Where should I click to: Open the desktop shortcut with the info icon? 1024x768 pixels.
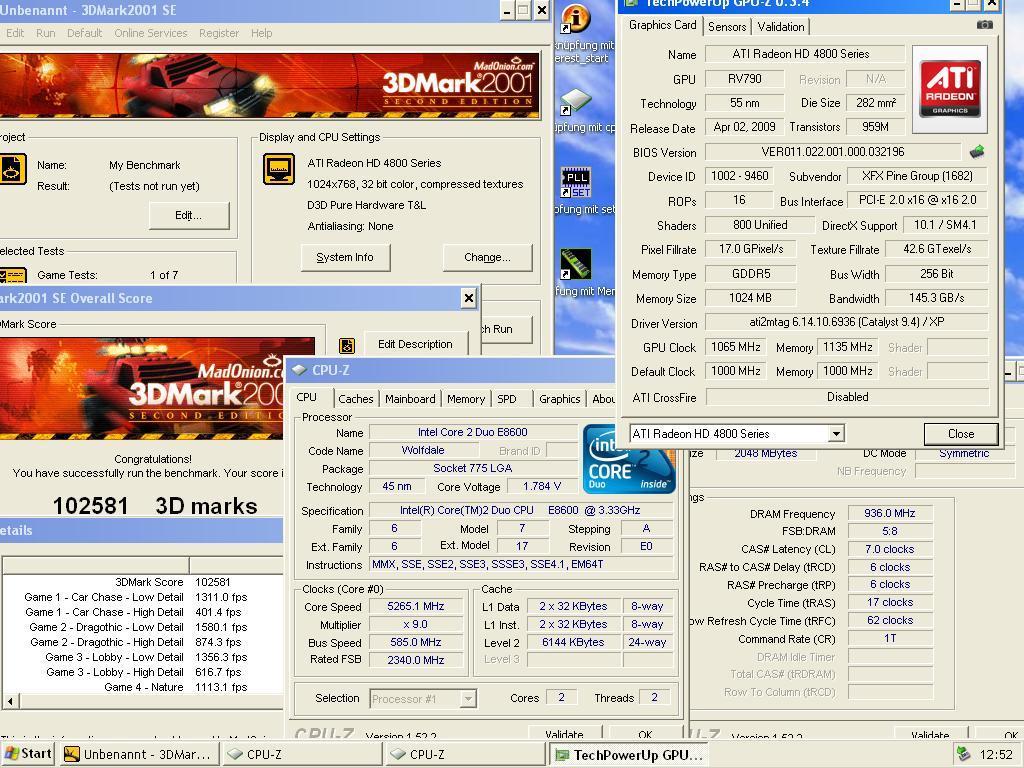pyautogui.click(x=575, y=18)
